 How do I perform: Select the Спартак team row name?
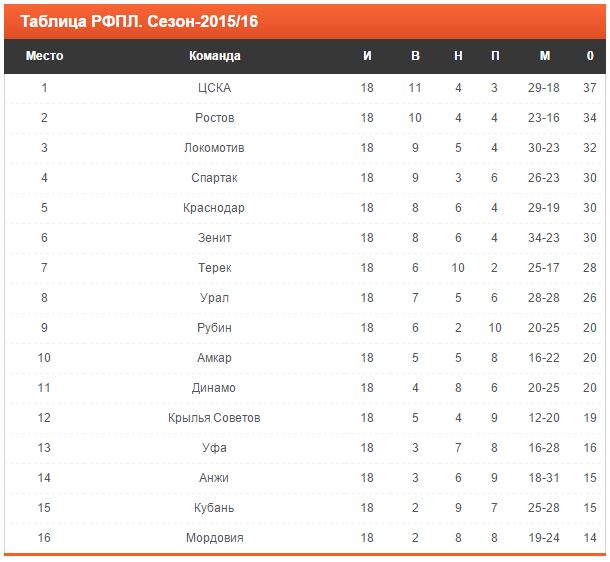pos(214,178)
